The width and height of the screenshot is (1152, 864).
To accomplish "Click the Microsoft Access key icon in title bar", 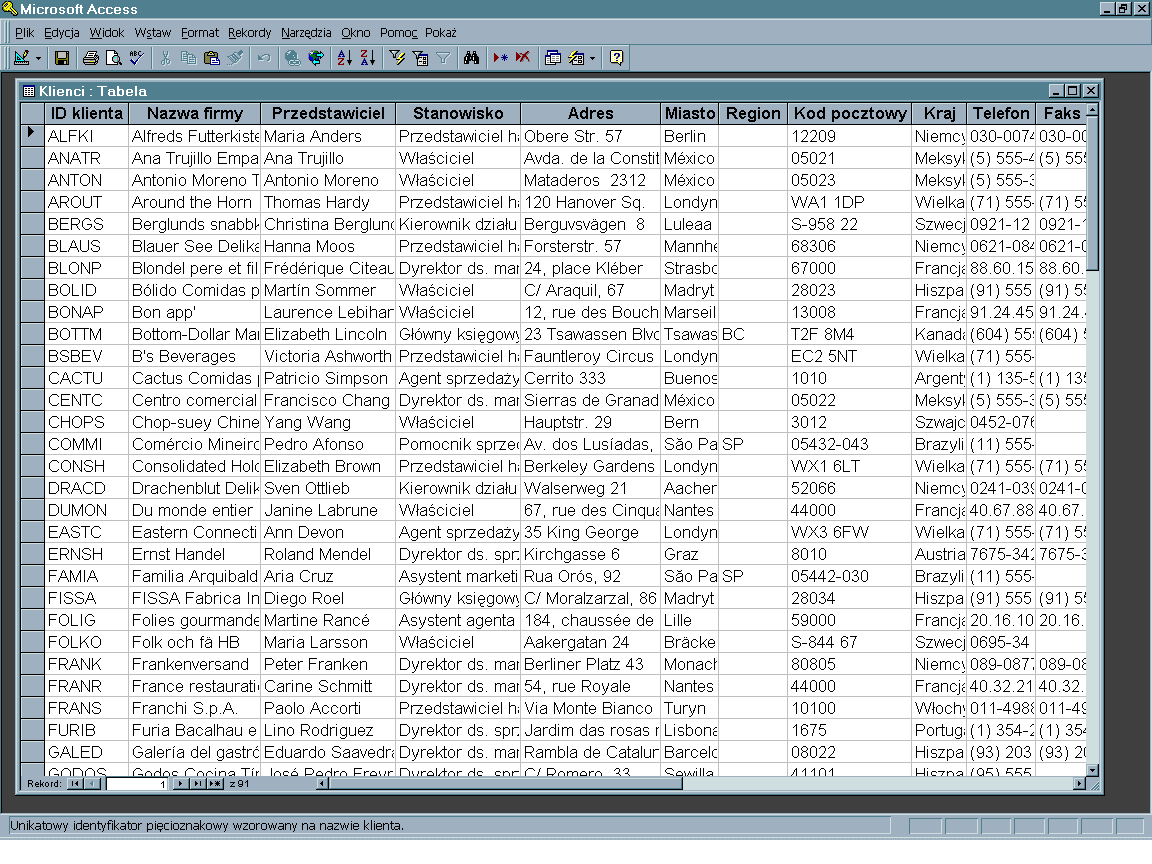I will pos(10,9).
